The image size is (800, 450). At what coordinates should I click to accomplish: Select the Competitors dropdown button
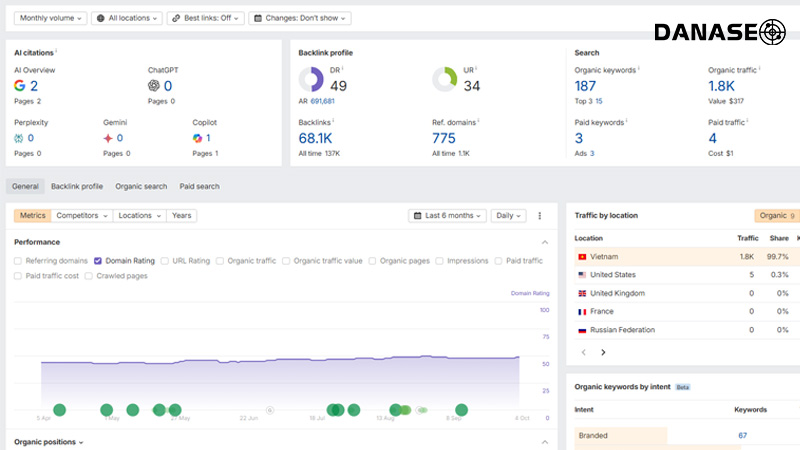81,215
